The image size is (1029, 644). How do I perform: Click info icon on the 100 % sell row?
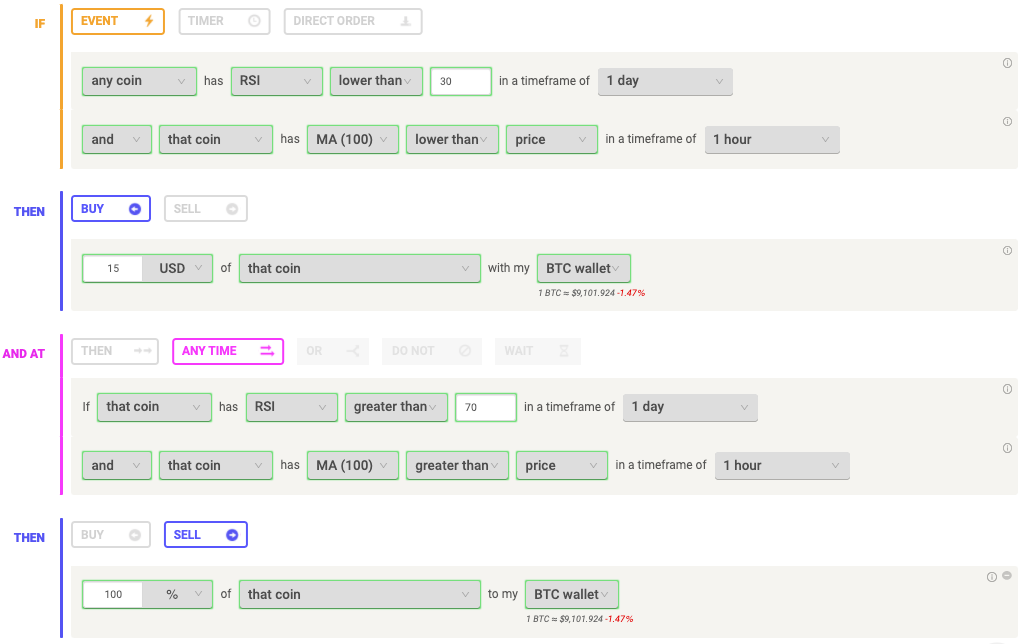coord(992,576)
